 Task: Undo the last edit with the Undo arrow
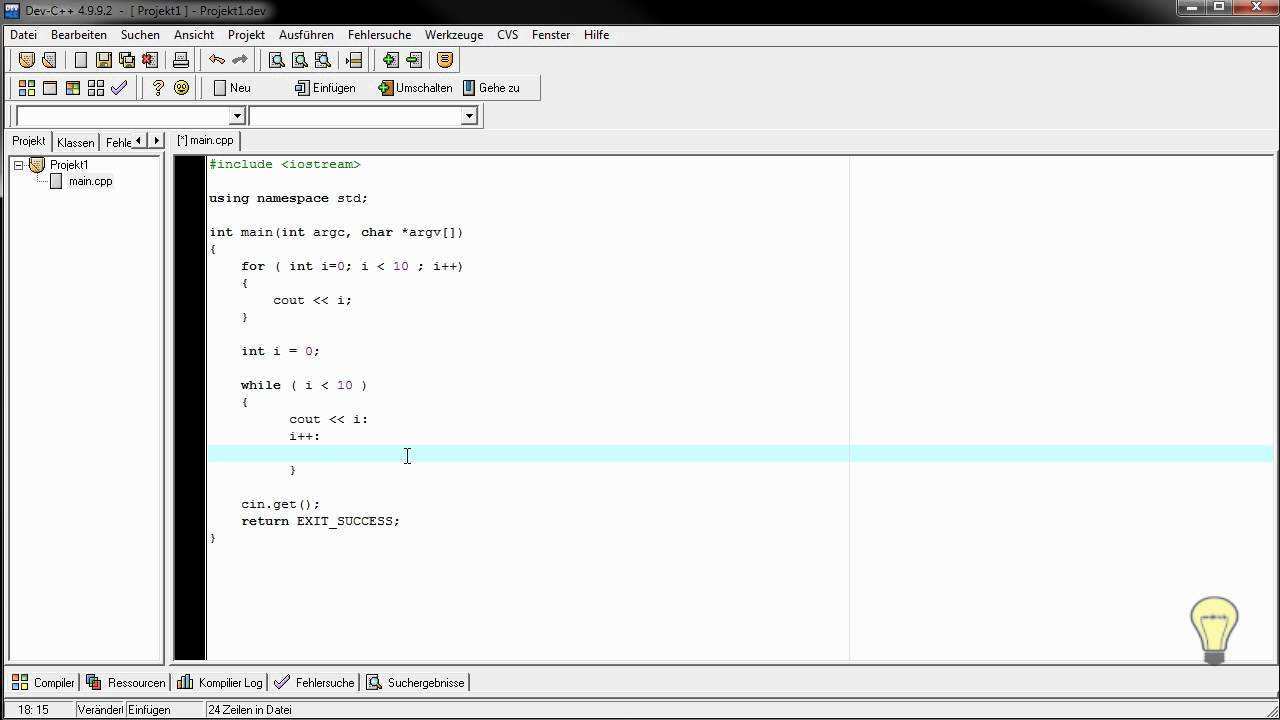tap(216, 60)
